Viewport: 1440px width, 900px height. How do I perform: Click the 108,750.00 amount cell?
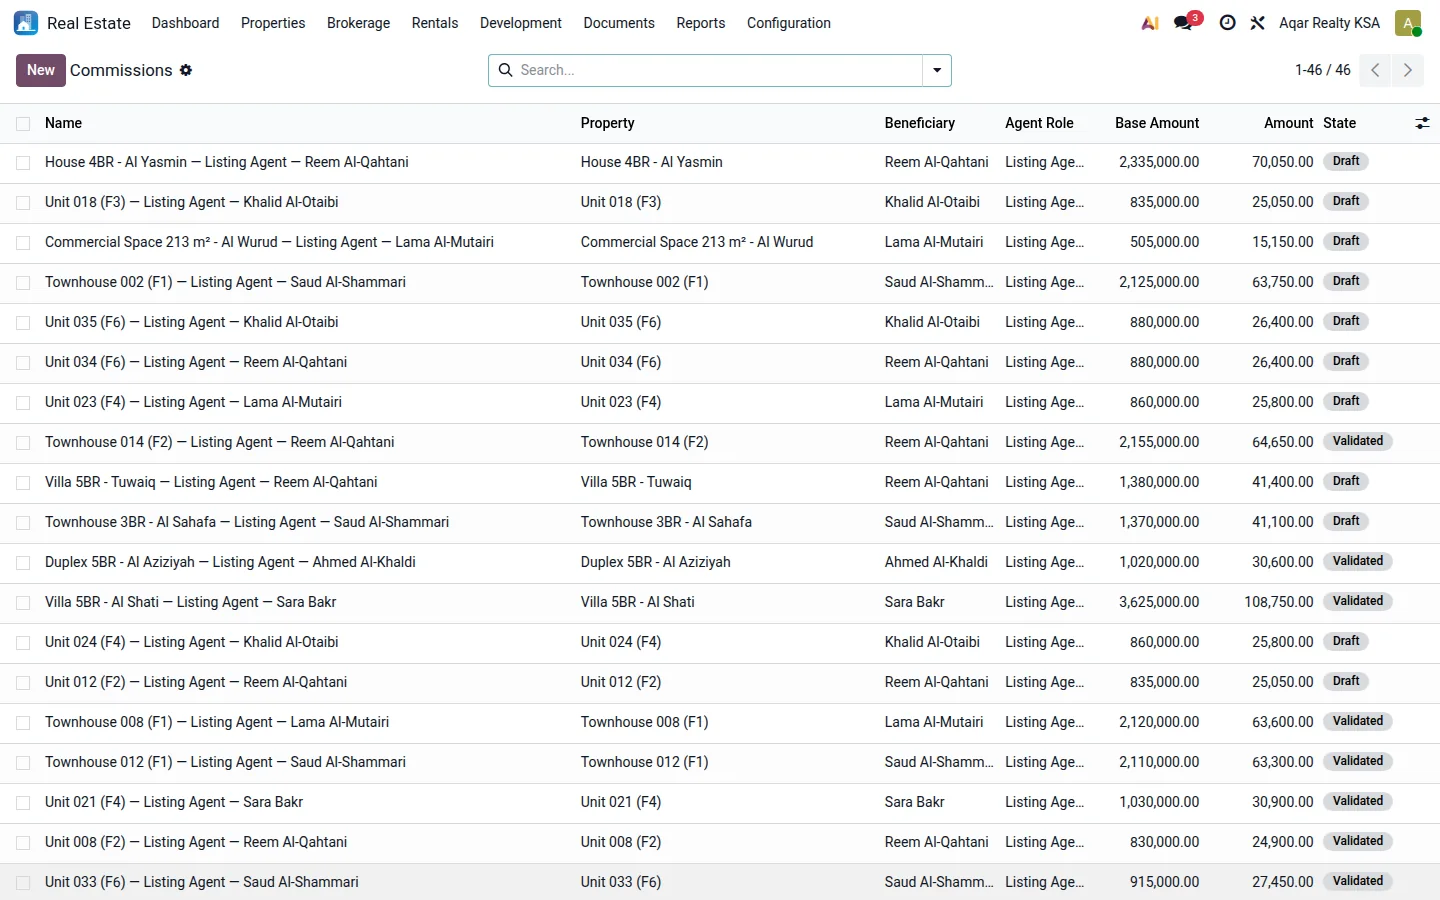coord(1279,602)
